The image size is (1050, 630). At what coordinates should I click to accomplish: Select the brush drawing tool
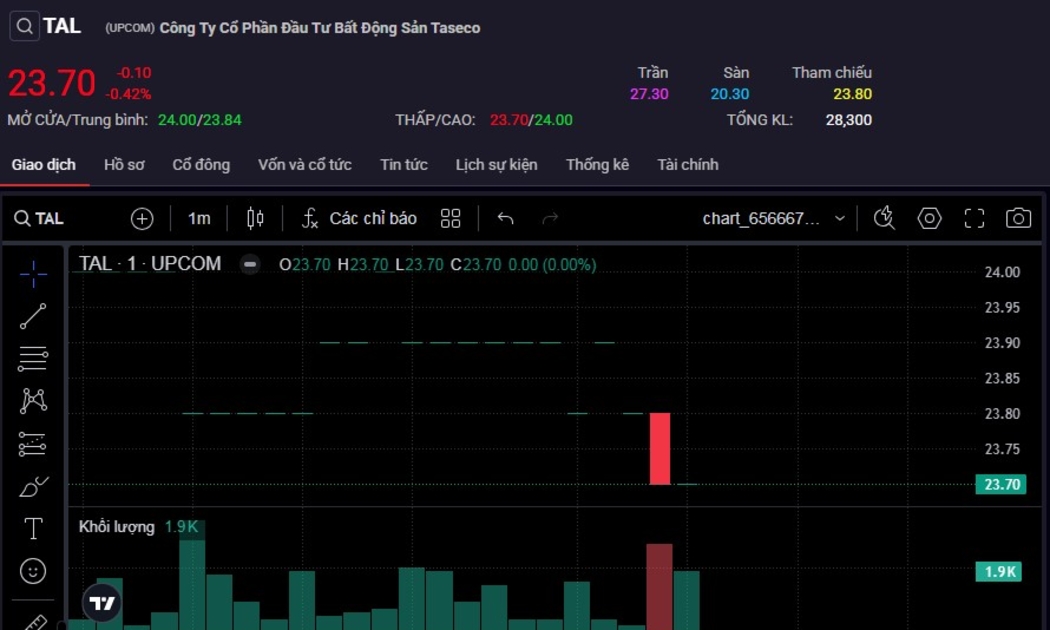[33, 487]
